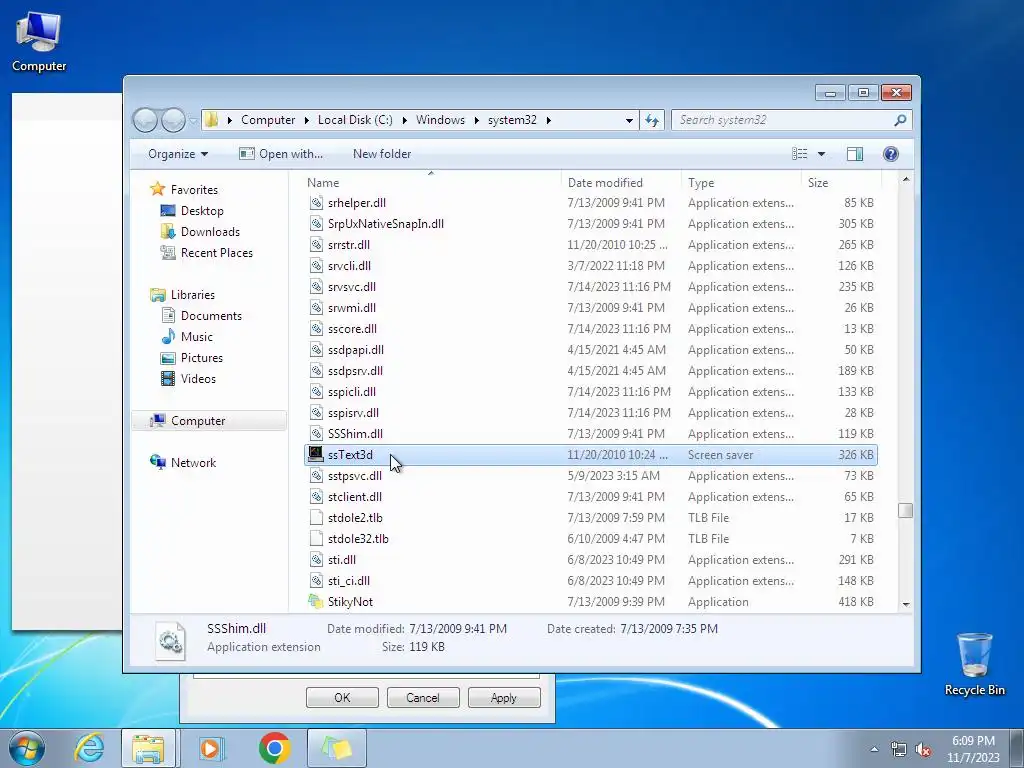This screenshot has width=1024, height=768.
Task: Select the ssText3d screen saver icon
Action: 316,455
